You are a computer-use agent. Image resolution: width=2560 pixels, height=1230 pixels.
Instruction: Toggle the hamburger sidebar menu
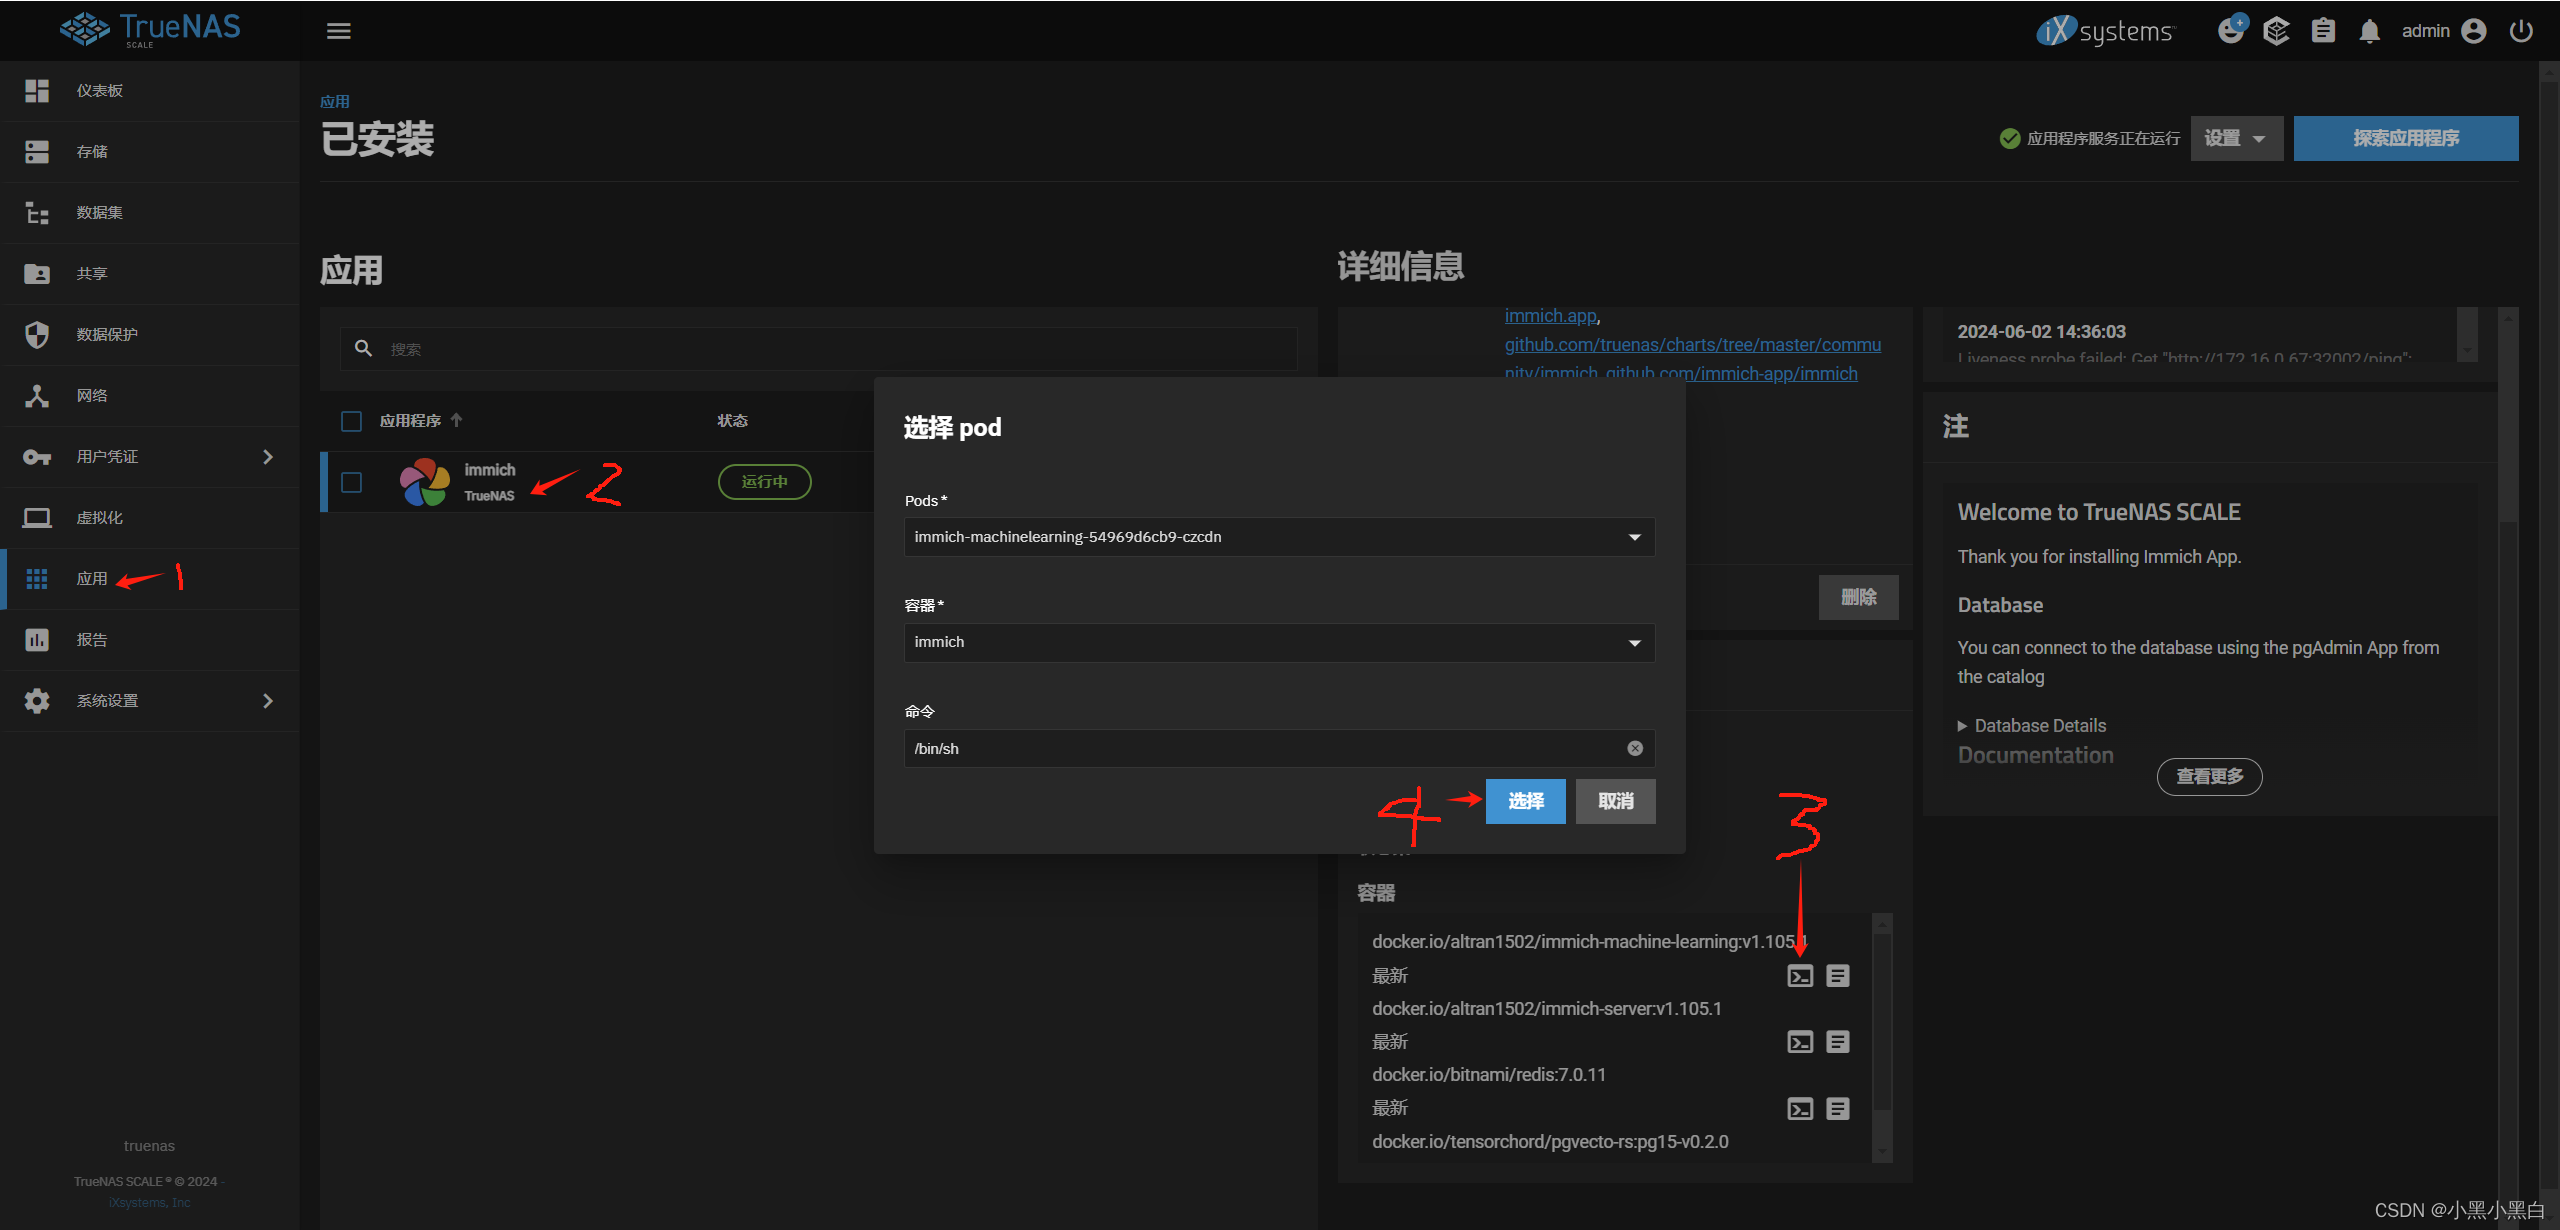tap(339, 31)
